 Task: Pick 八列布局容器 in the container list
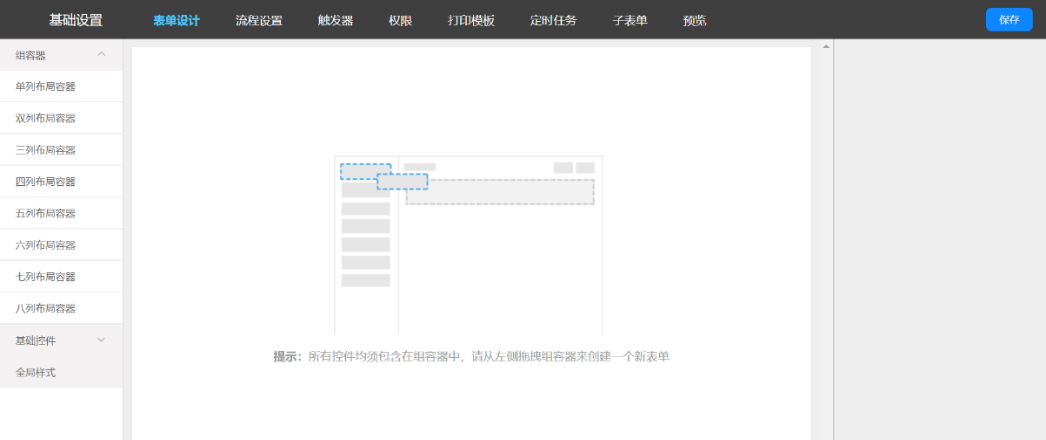pos(46,309)
